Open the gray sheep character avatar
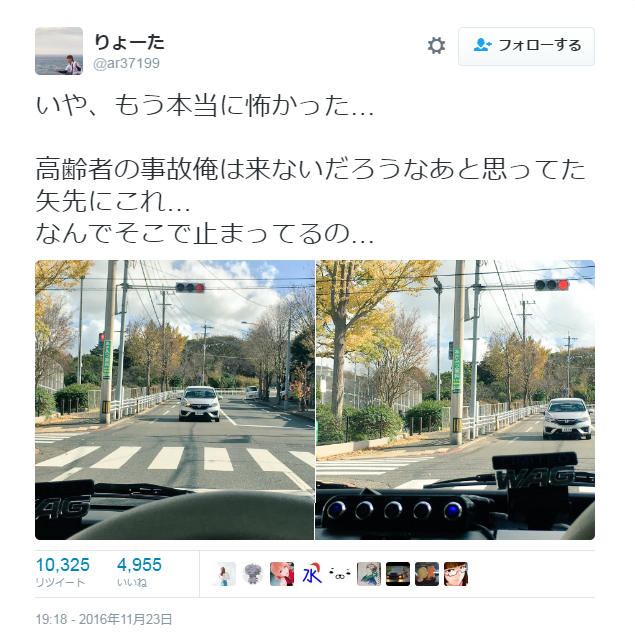Image resolution: width=635 pixels, height=638 pixels. [253, 574]
